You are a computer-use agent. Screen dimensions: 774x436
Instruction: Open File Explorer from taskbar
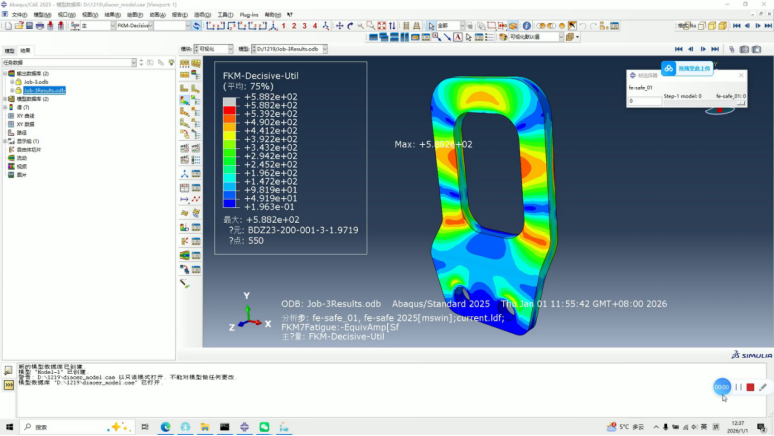click(x=205, y=427)
